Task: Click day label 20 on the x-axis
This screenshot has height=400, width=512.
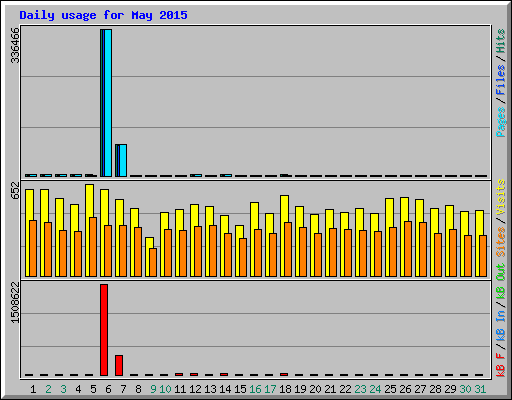Action: tap(315, 389)
